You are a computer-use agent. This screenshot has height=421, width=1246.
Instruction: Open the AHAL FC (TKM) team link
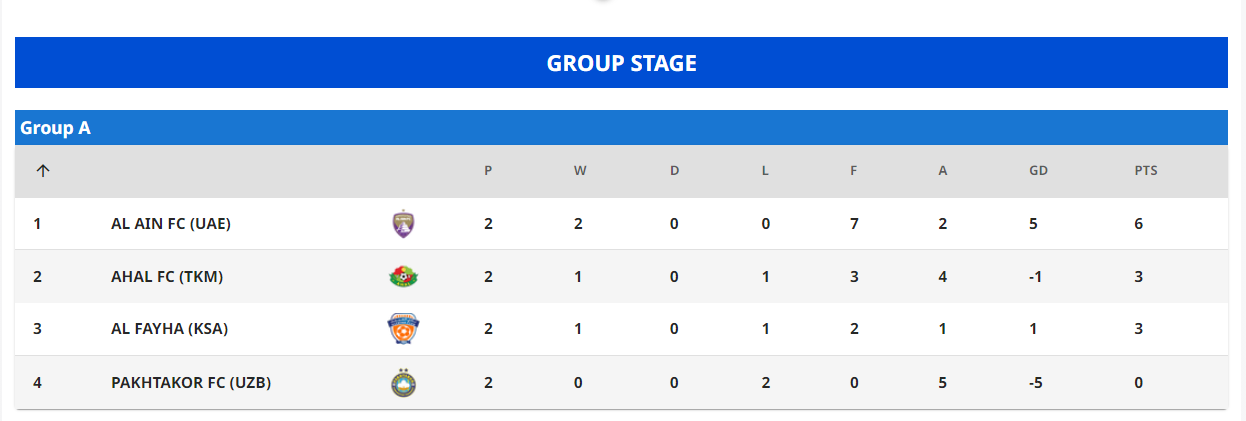(x=167, y=277)
